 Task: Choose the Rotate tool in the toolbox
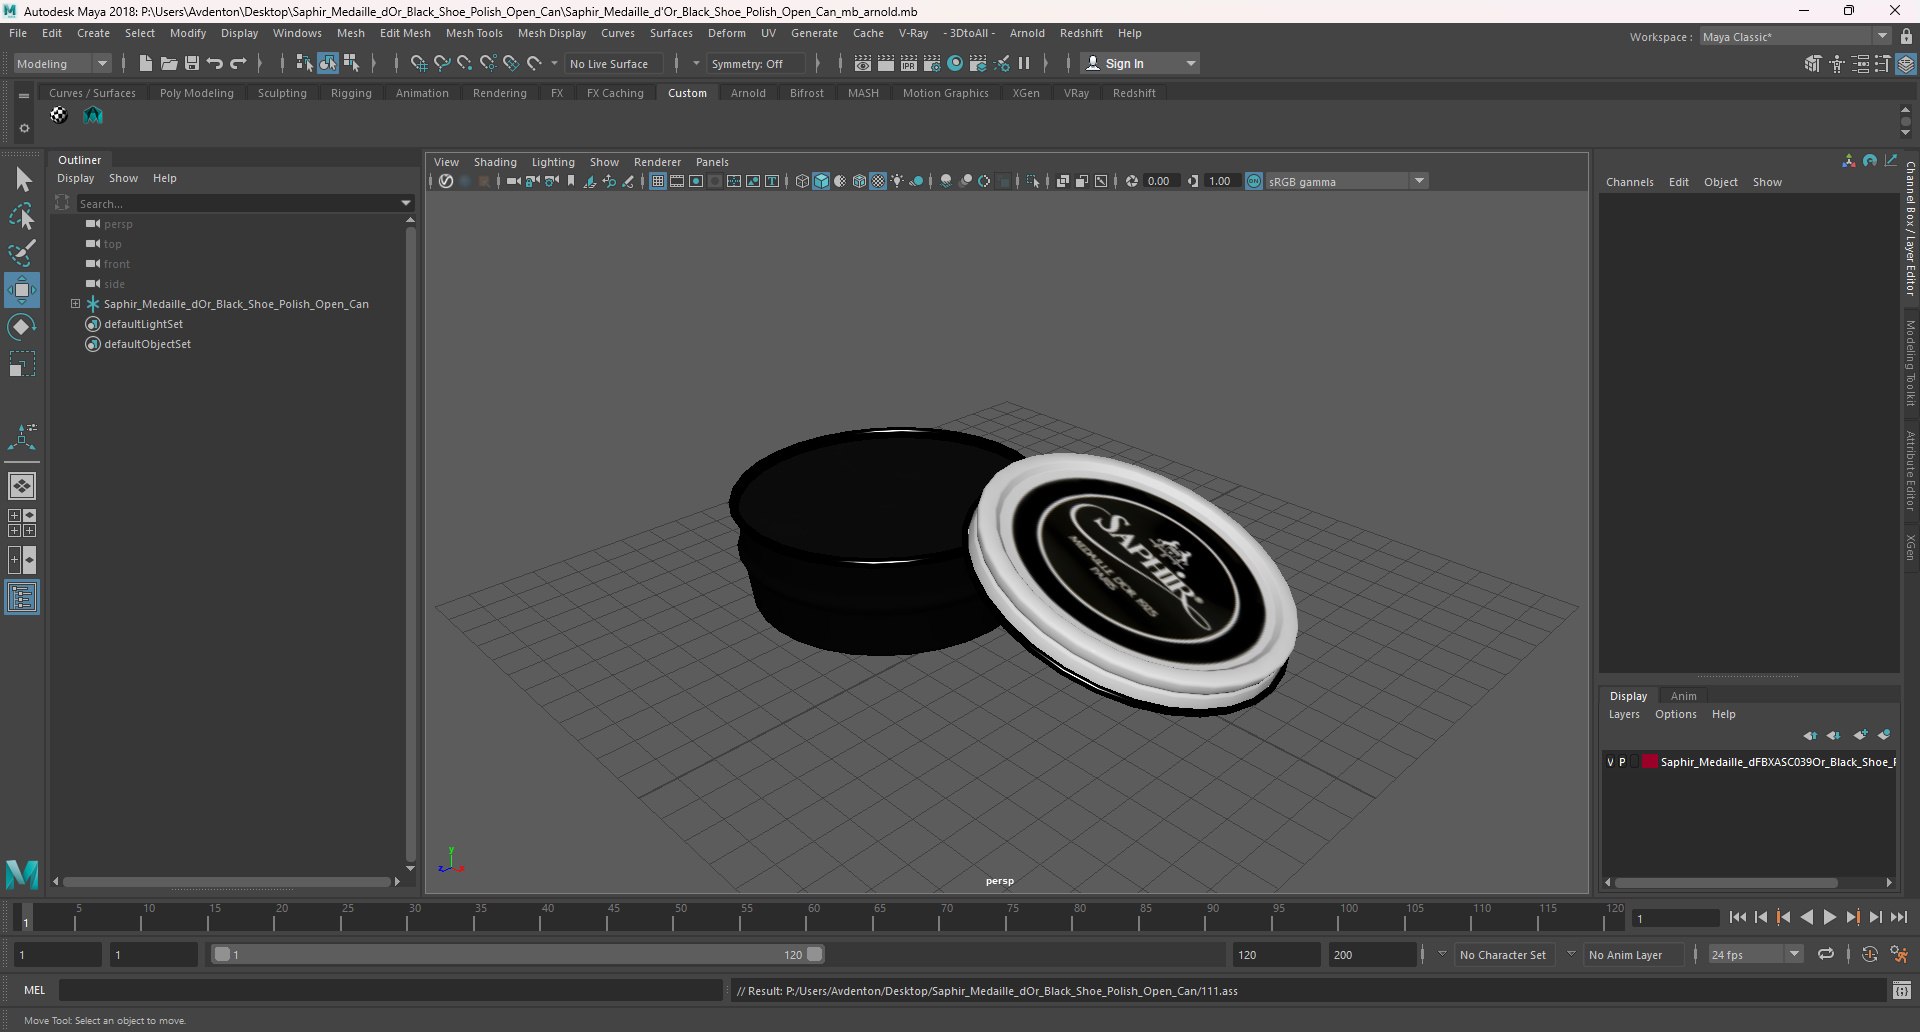point(22,327)
